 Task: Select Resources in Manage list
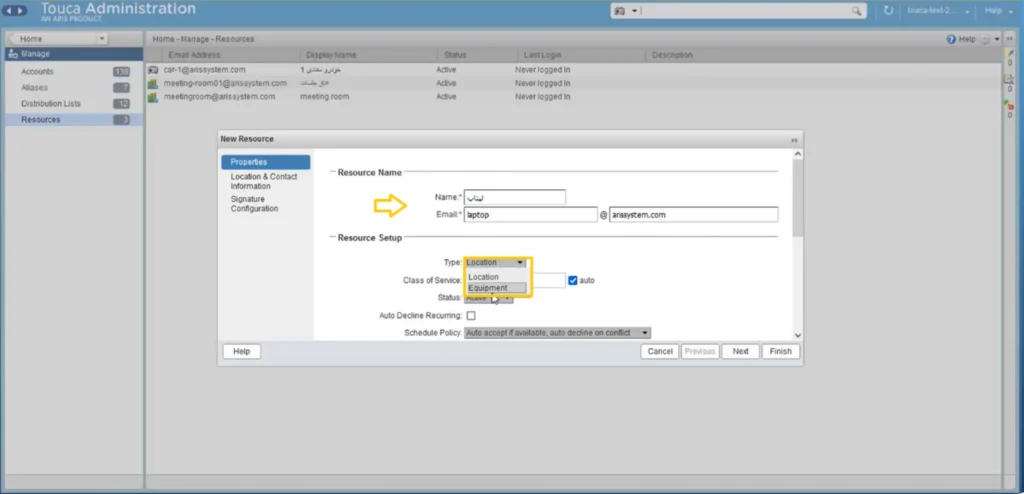coord(74,120)
